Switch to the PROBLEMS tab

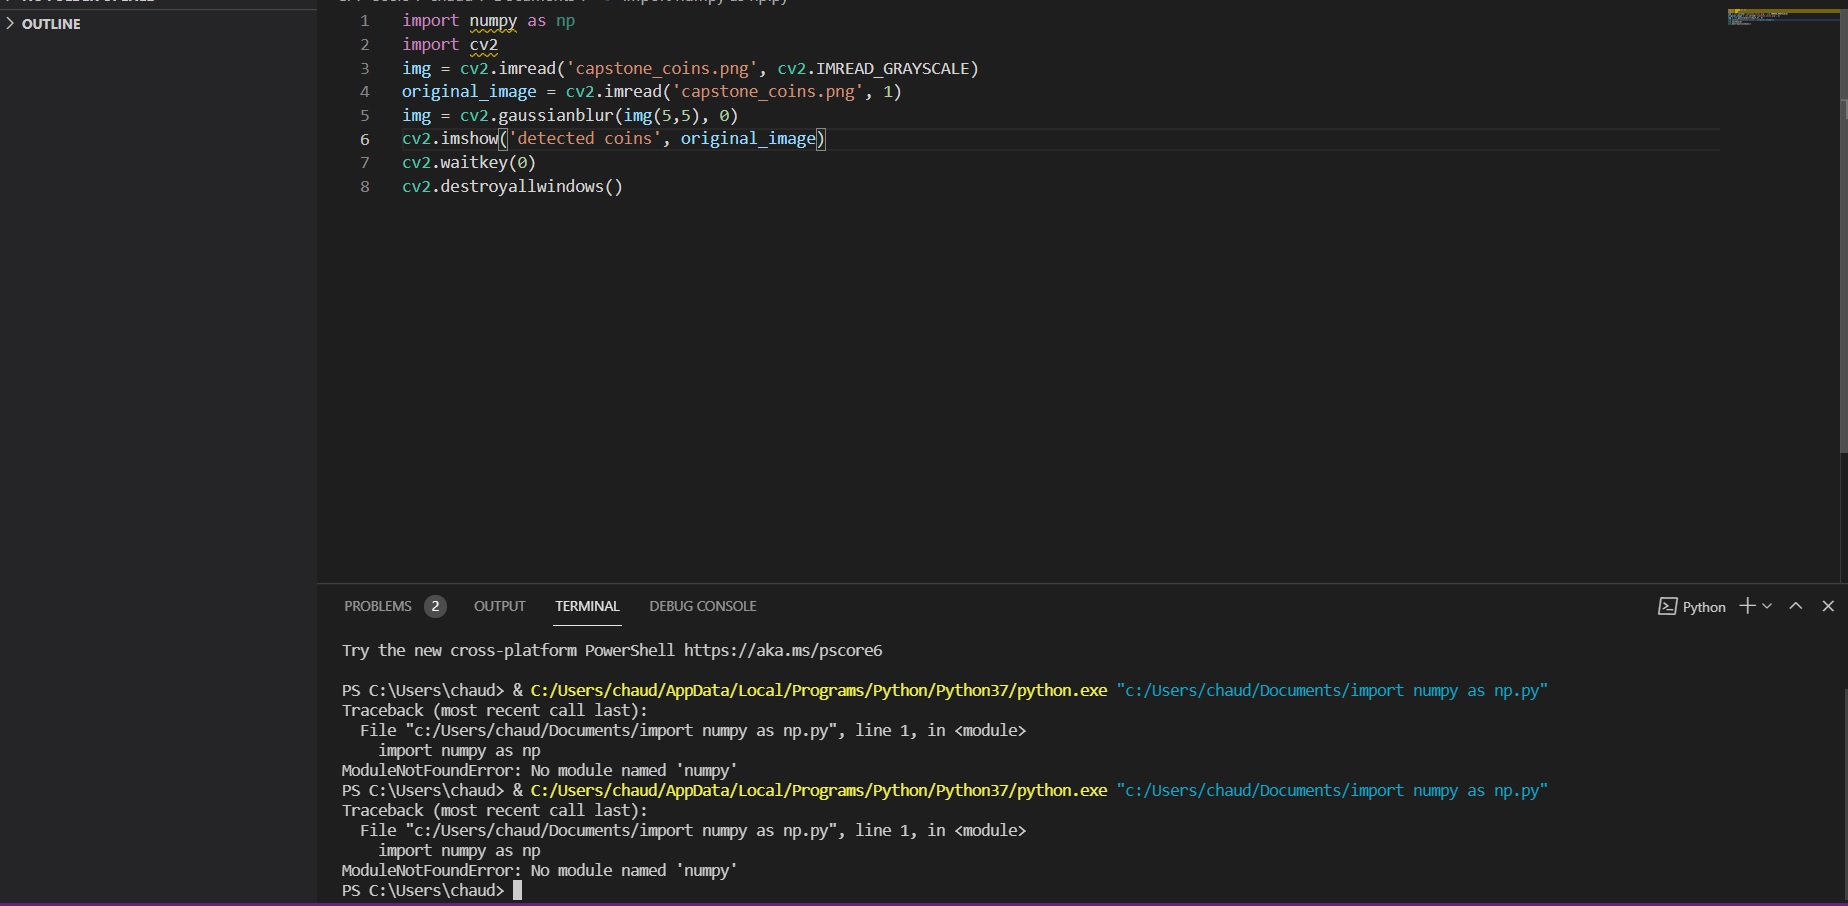point(378,606)
